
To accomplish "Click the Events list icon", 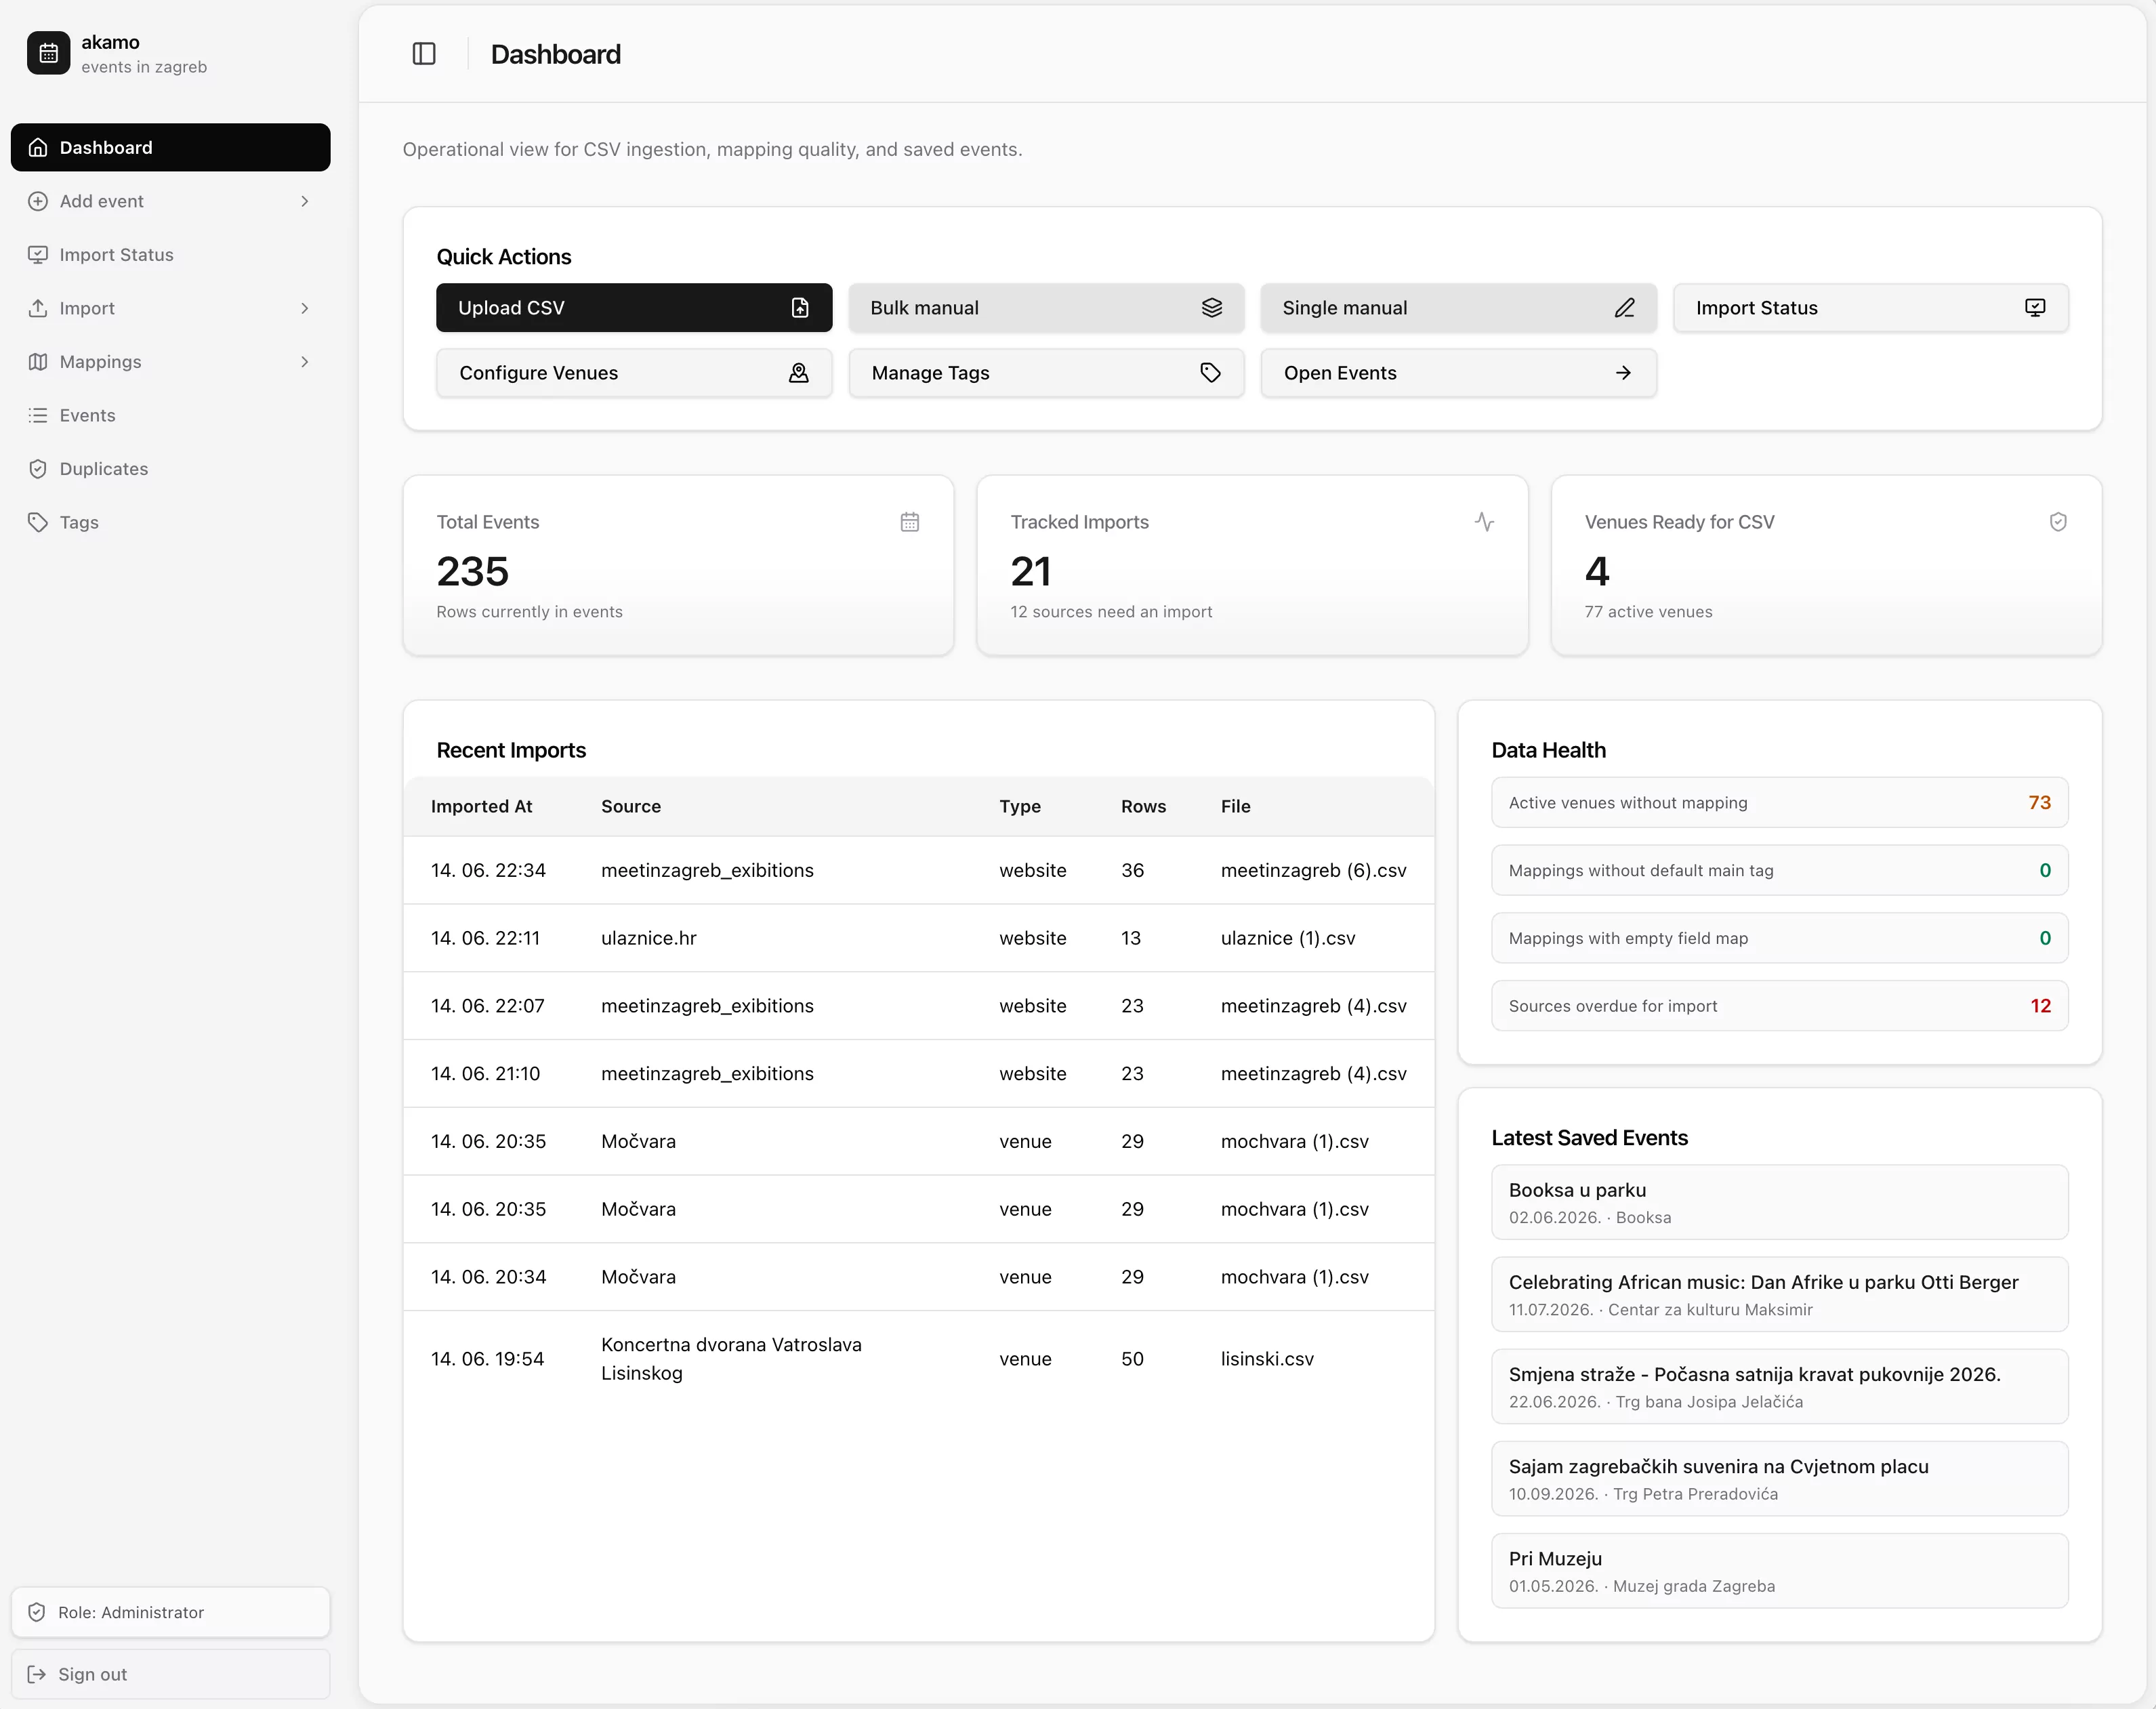I will tap(38, 415).
